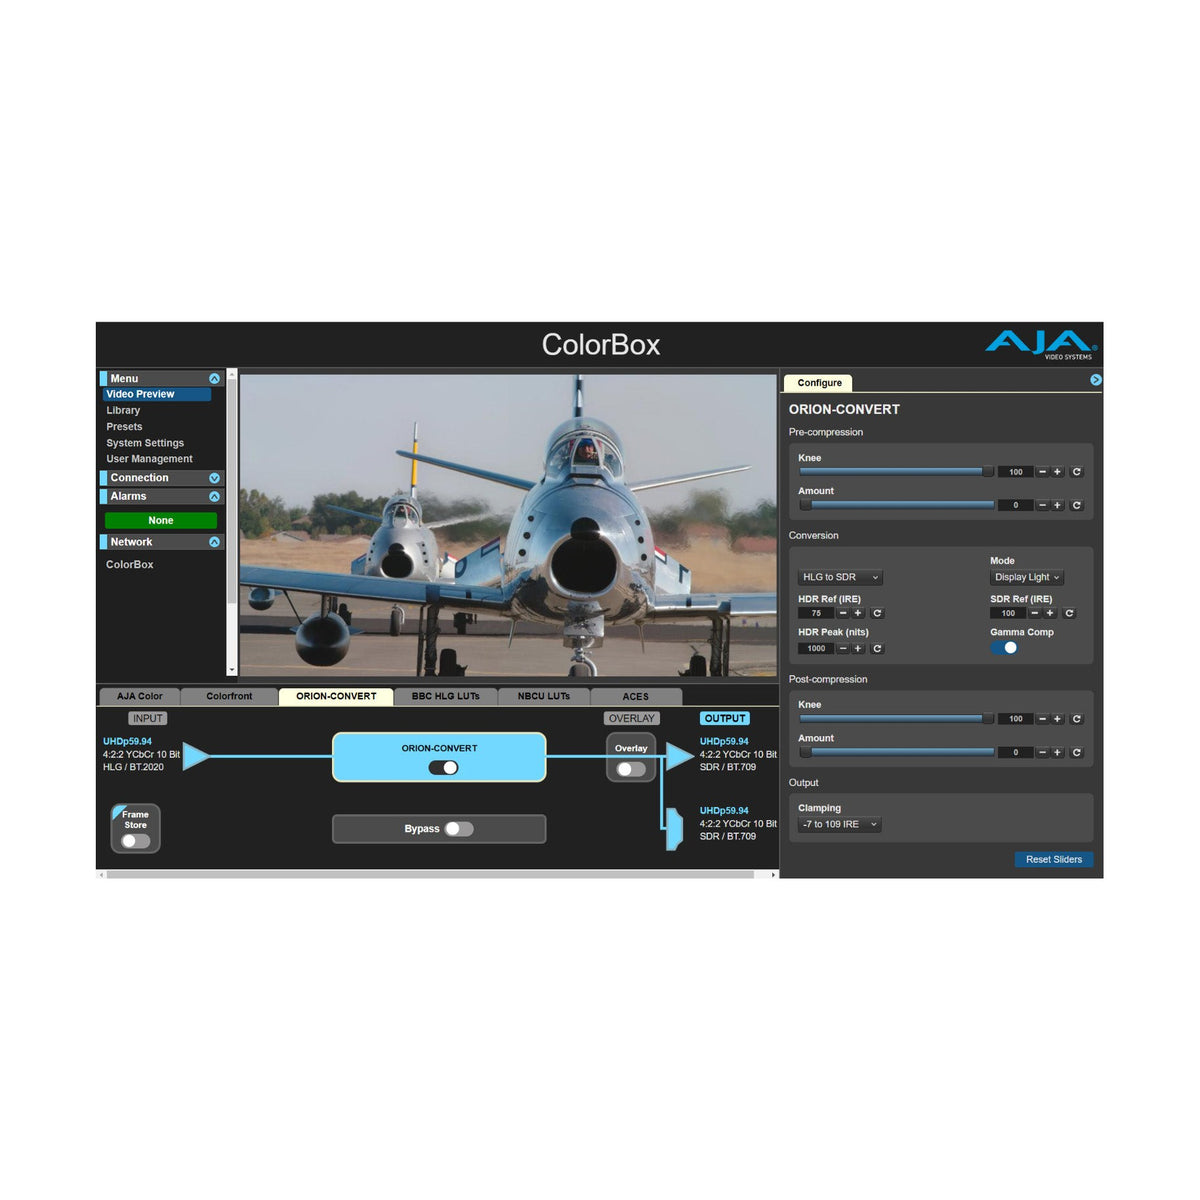
Task: Toggle the ORION-CONVERT node switch
Action: pyautogui.click(x=443, y=768)
